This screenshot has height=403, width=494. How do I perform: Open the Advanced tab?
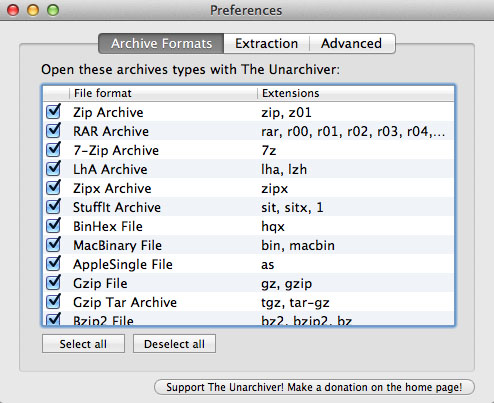352,43
